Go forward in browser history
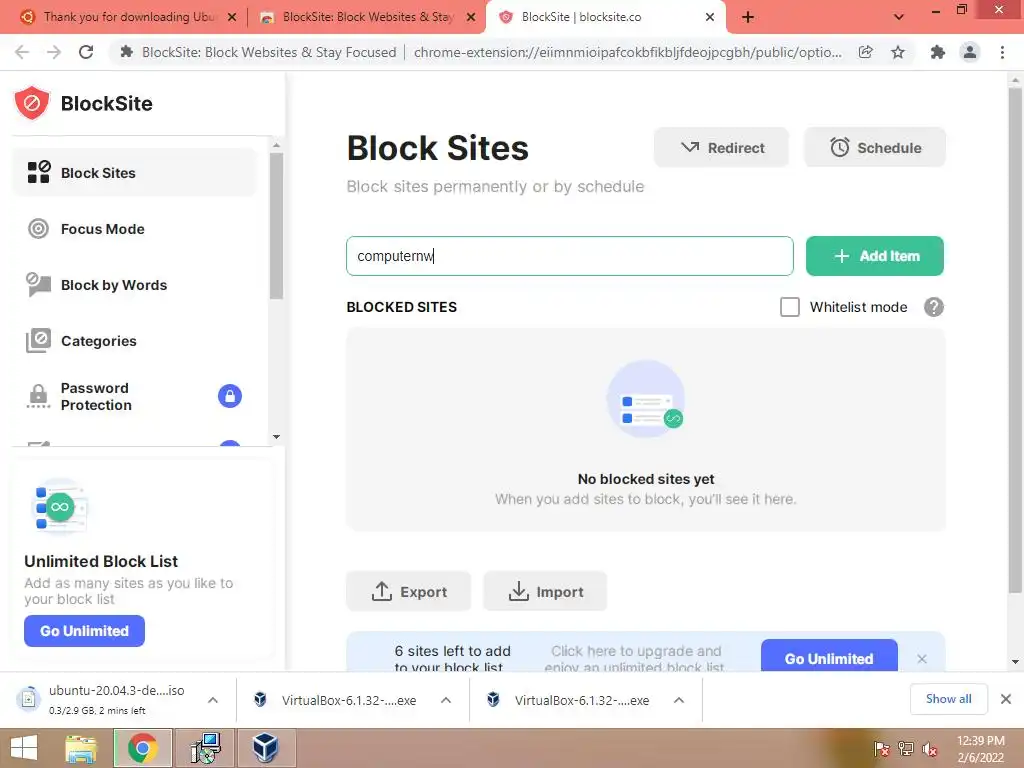Screen dimensions: 1024x768 [x=54, y=52]
